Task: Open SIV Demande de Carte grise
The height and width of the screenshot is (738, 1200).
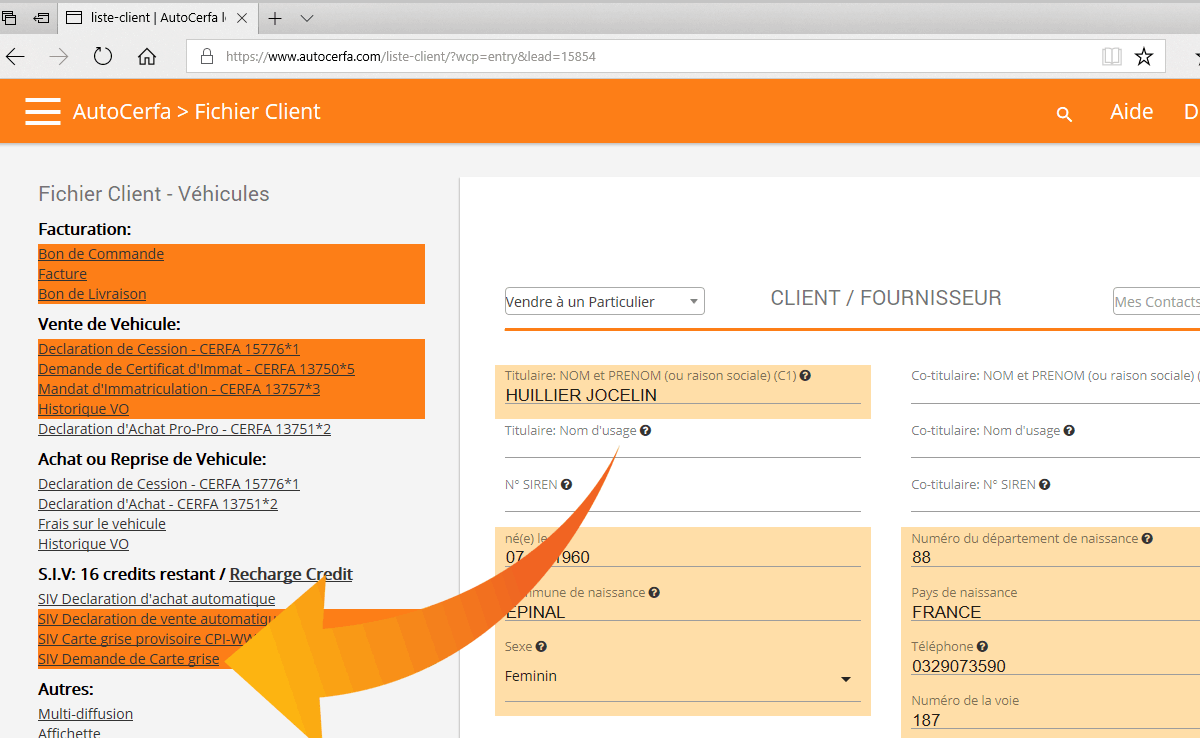Action: point(128,659)
